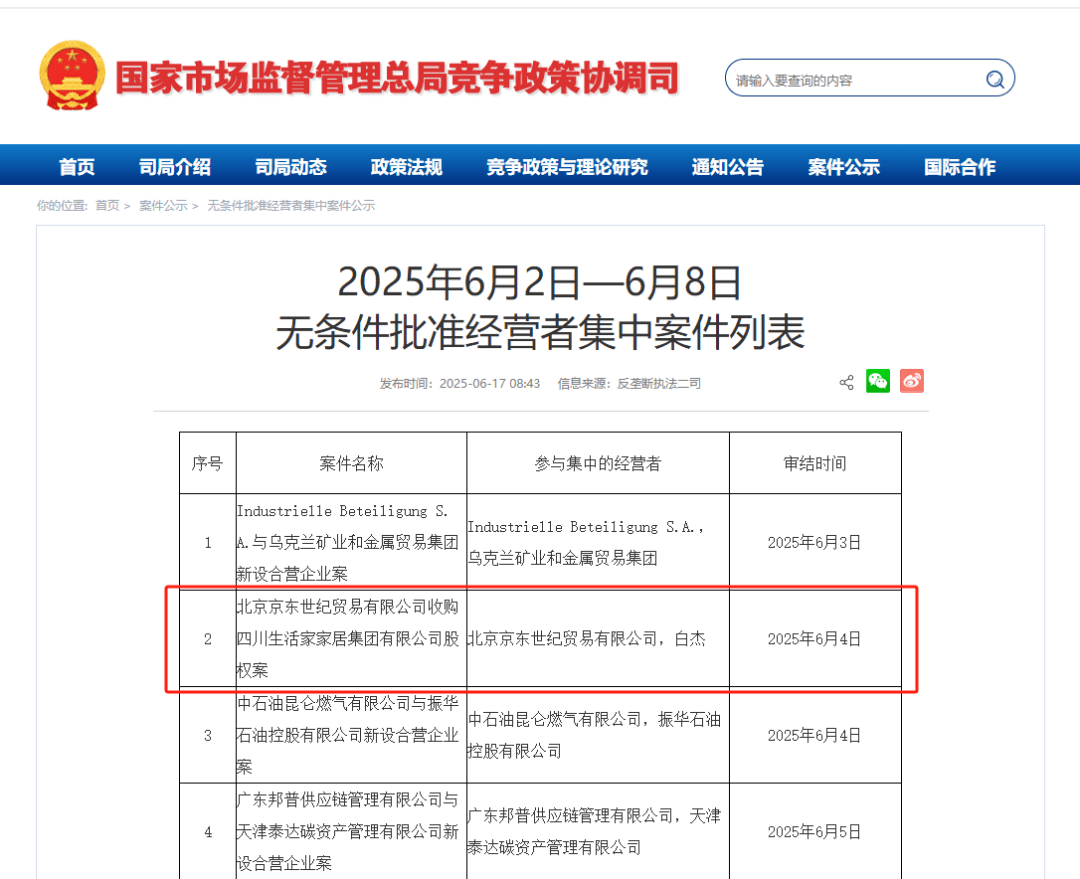This screenshot has width=1080, height=879.
Task: Click serial number 4 in the table
Action: pyautogui.click(x=208, y=831)
